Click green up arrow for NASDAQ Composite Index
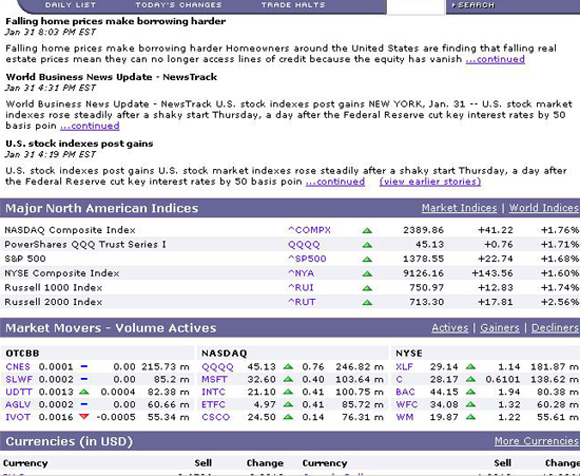580x476 pixels. (x=367, y=231)
